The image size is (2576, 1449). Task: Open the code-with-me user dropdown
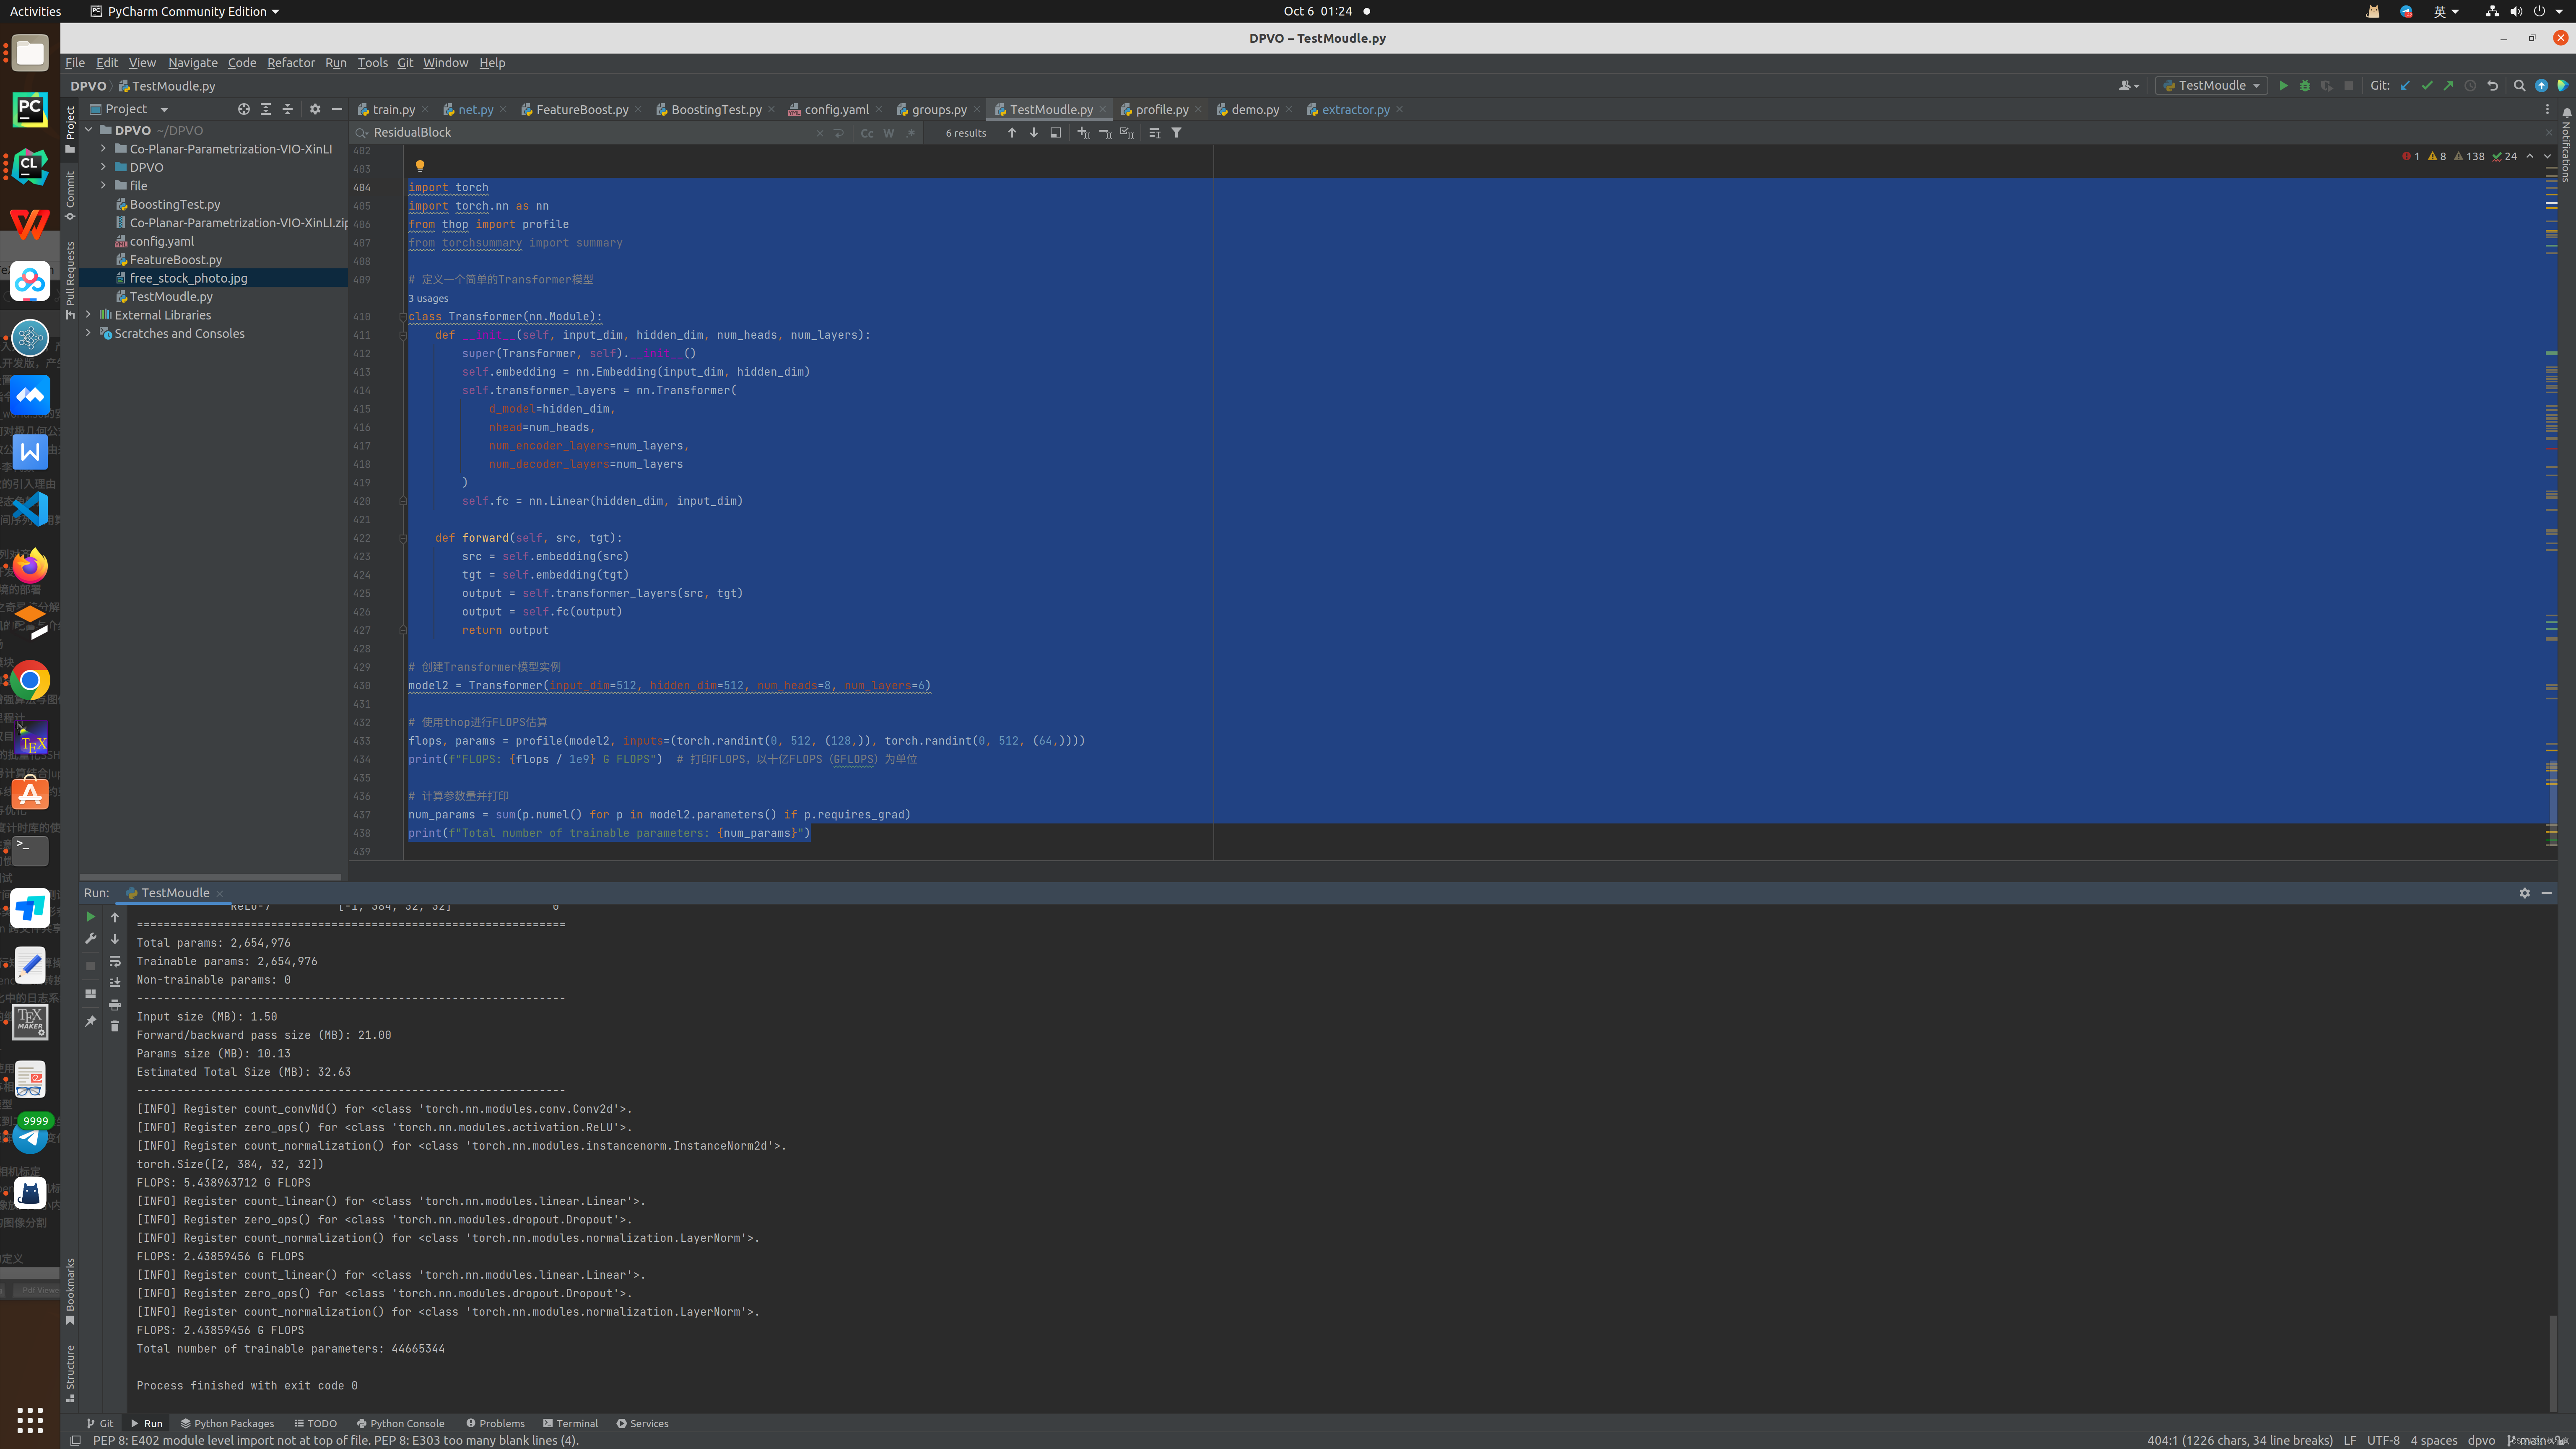click(2129, 86)
